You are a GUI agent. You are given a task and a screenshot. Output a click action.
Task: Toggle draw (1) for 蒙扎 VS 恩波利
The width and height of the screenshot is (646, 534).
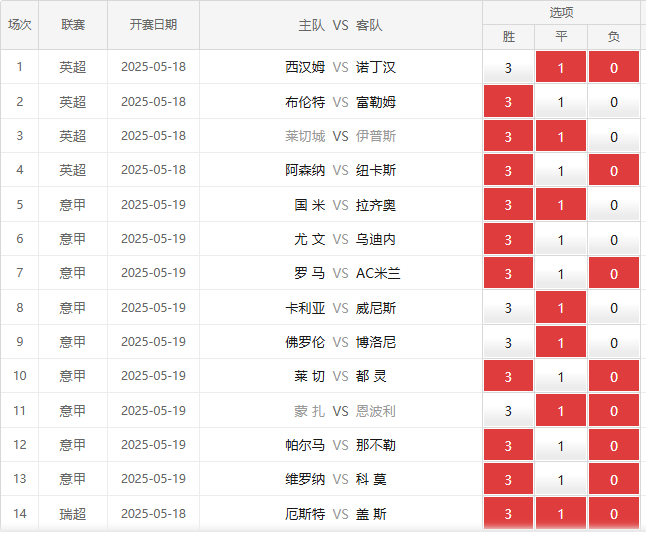click(561, 410)
